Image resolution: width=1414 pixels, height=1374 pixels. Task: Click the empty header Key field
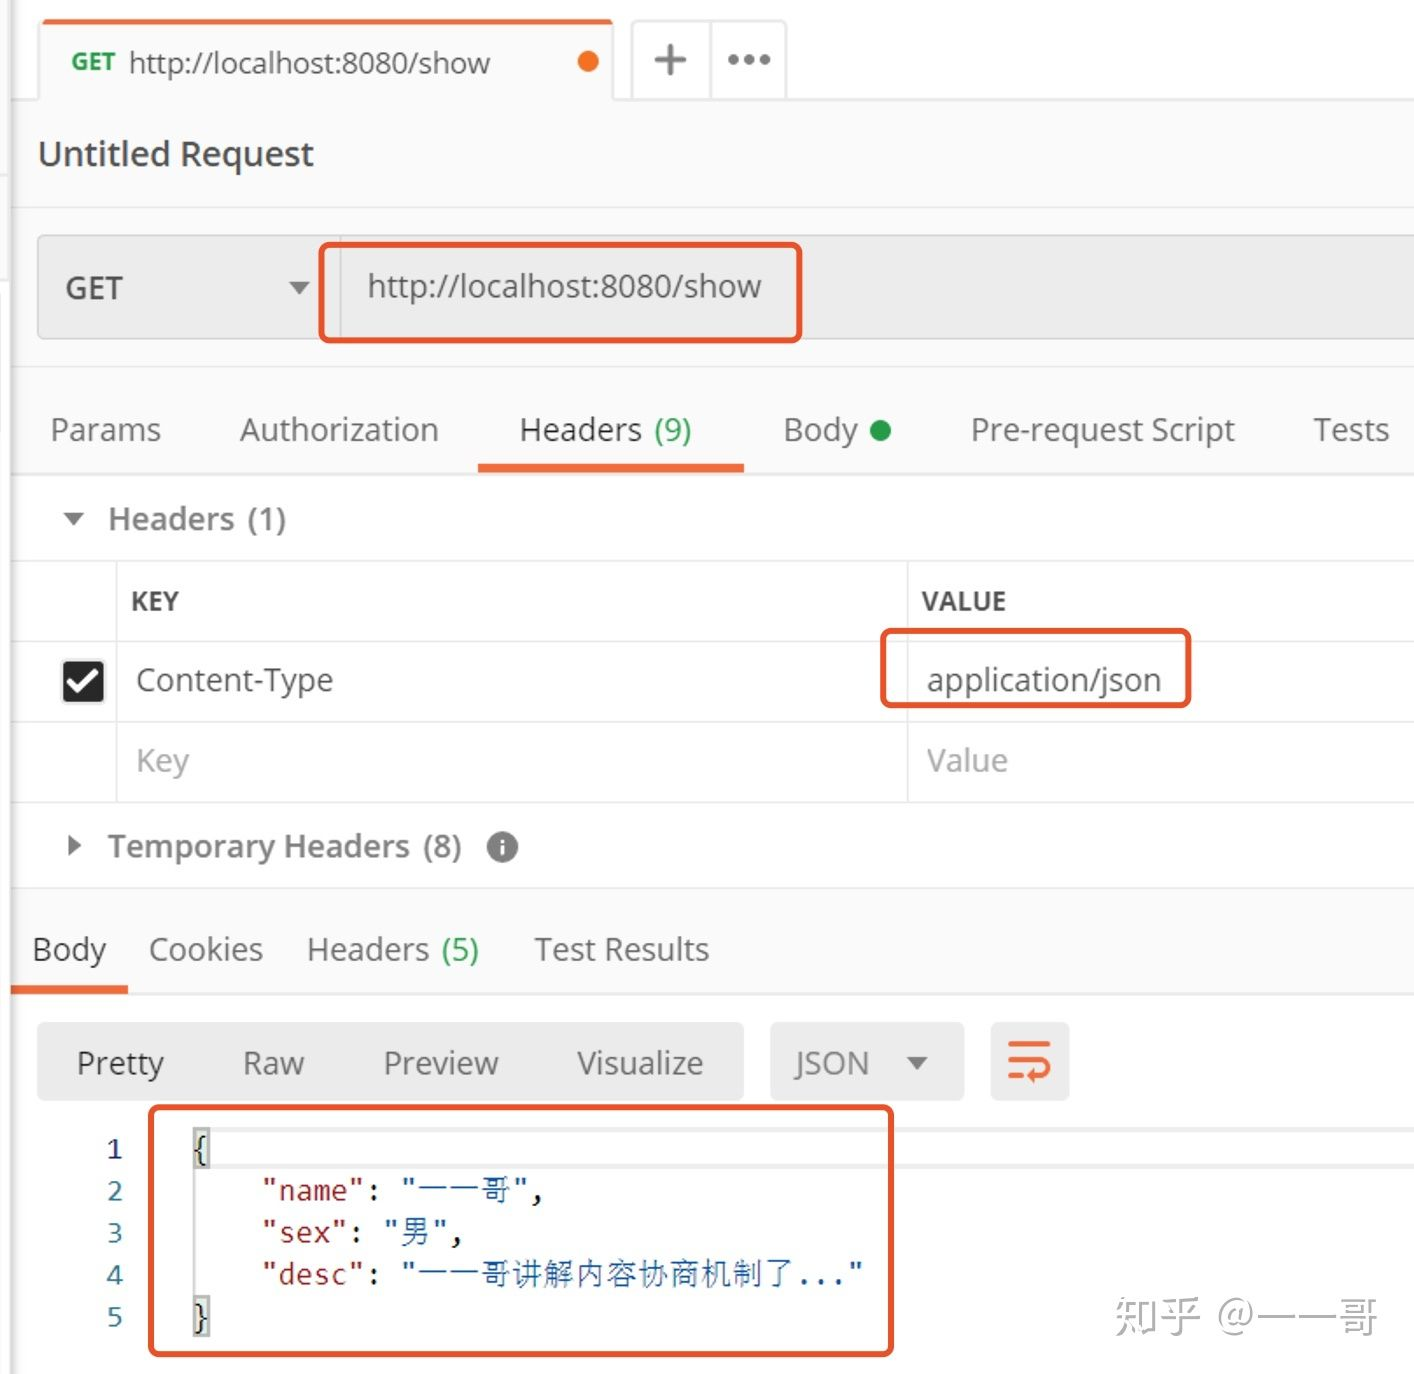point(500,761)
